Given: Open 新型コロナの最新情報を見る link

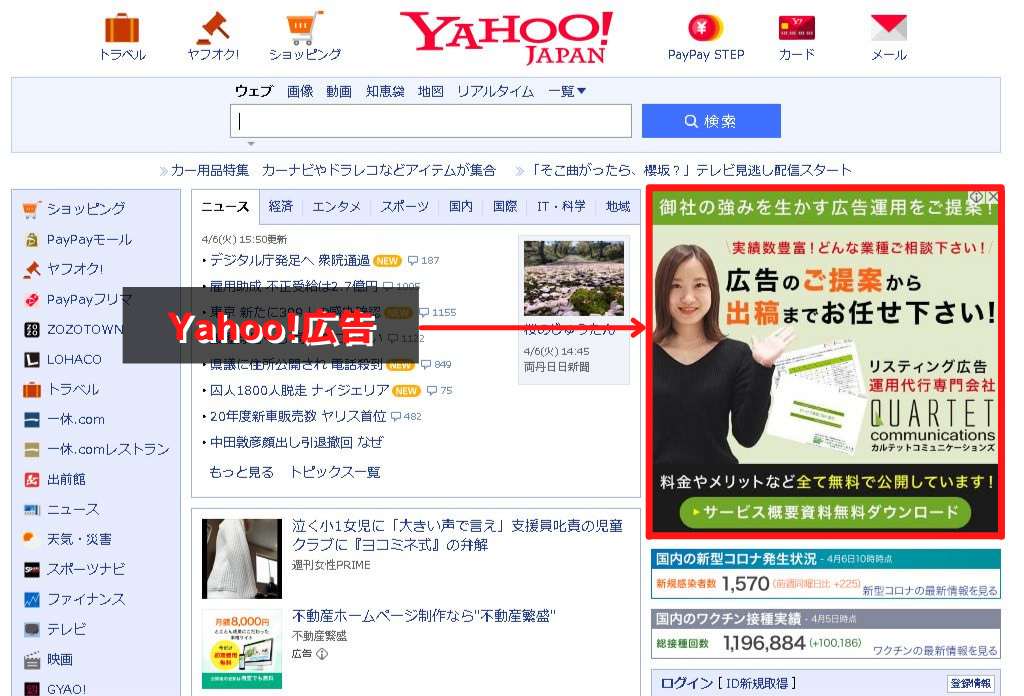Looking at the screenshot, I should (930, 591).
